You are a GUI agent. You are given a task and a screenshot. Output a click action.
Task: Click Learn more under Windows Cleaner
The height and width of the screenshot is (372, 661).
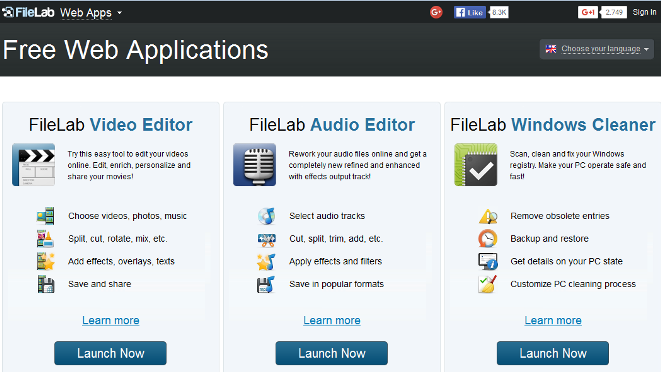coord(553,321)
